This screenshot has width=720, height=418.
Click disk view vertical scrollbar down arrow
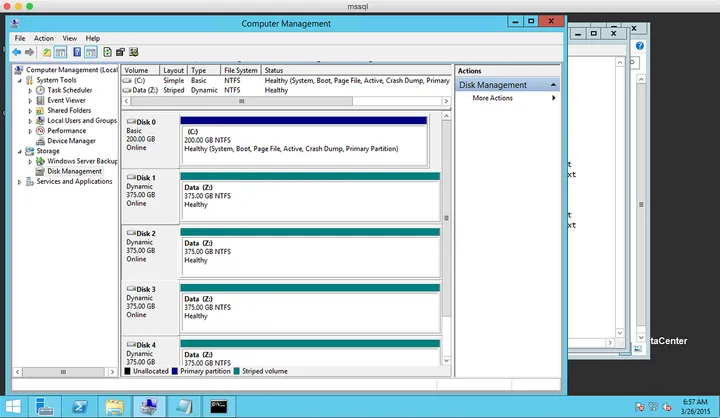(x=446, y=361)
